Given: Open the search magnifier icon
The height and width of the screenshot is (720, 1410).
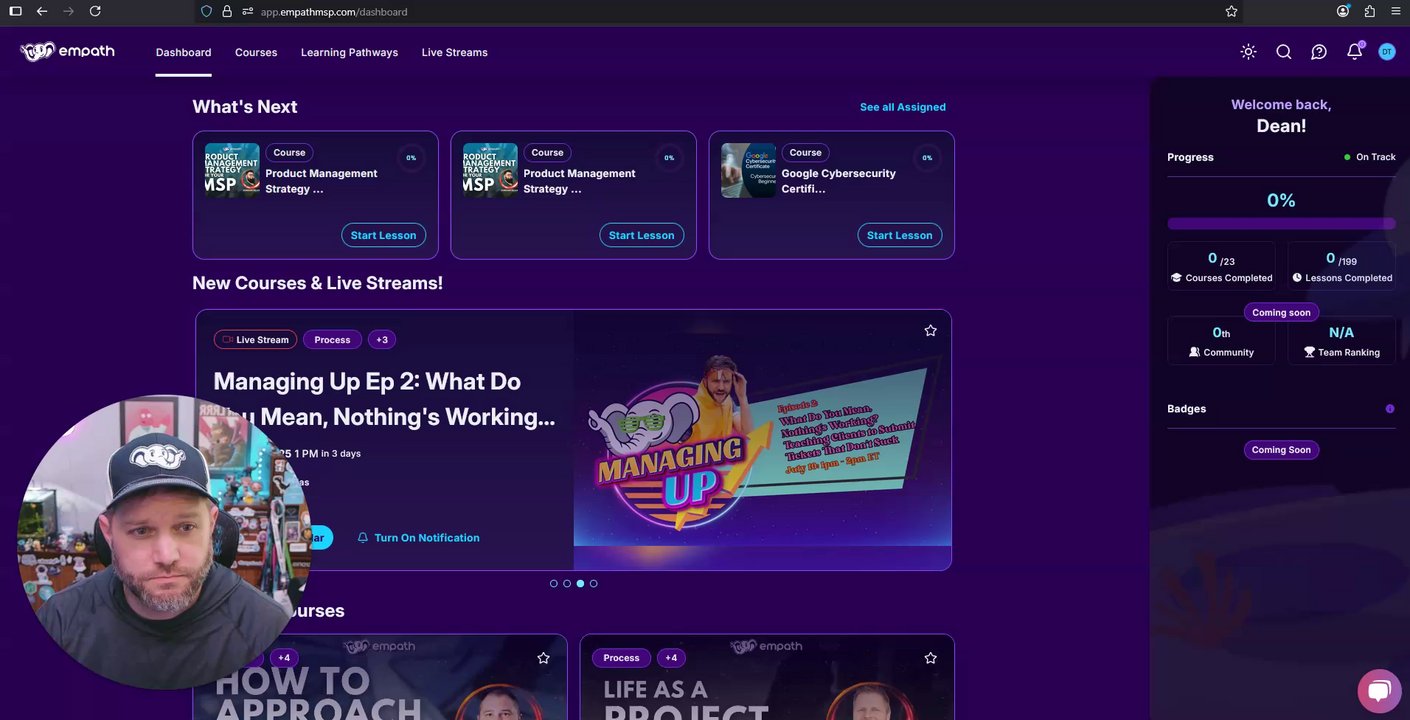Looking at the screenshot, I should [x=1284, y=52].
